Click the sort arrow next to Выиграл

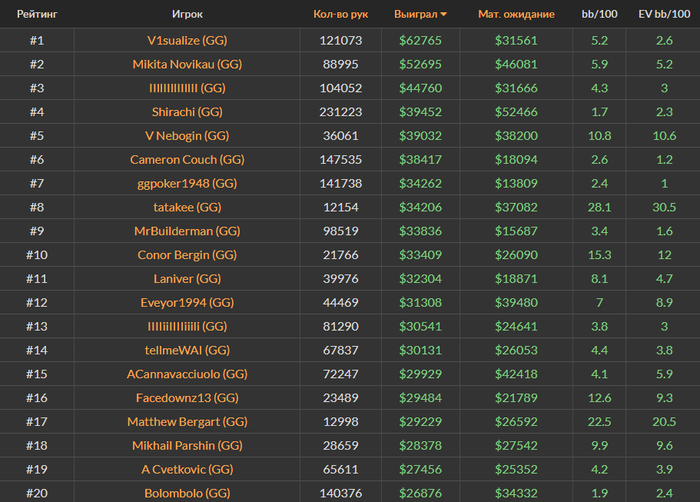coord(443,14)
